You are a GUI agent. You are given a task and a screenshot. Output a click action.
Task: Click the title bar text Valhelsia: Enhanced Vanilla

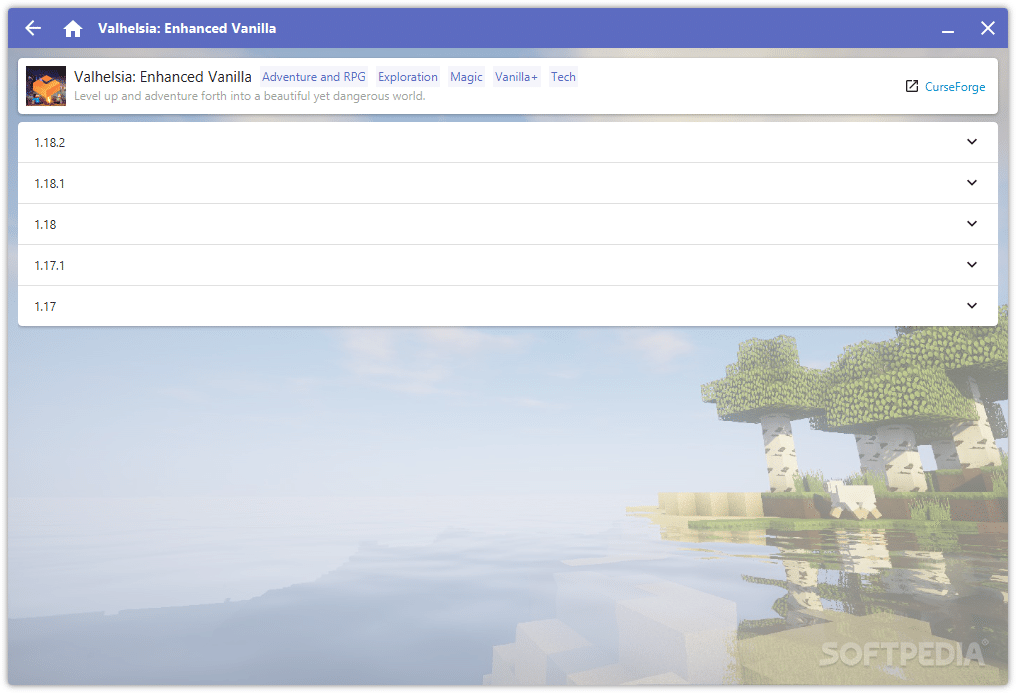click(187, 28)
